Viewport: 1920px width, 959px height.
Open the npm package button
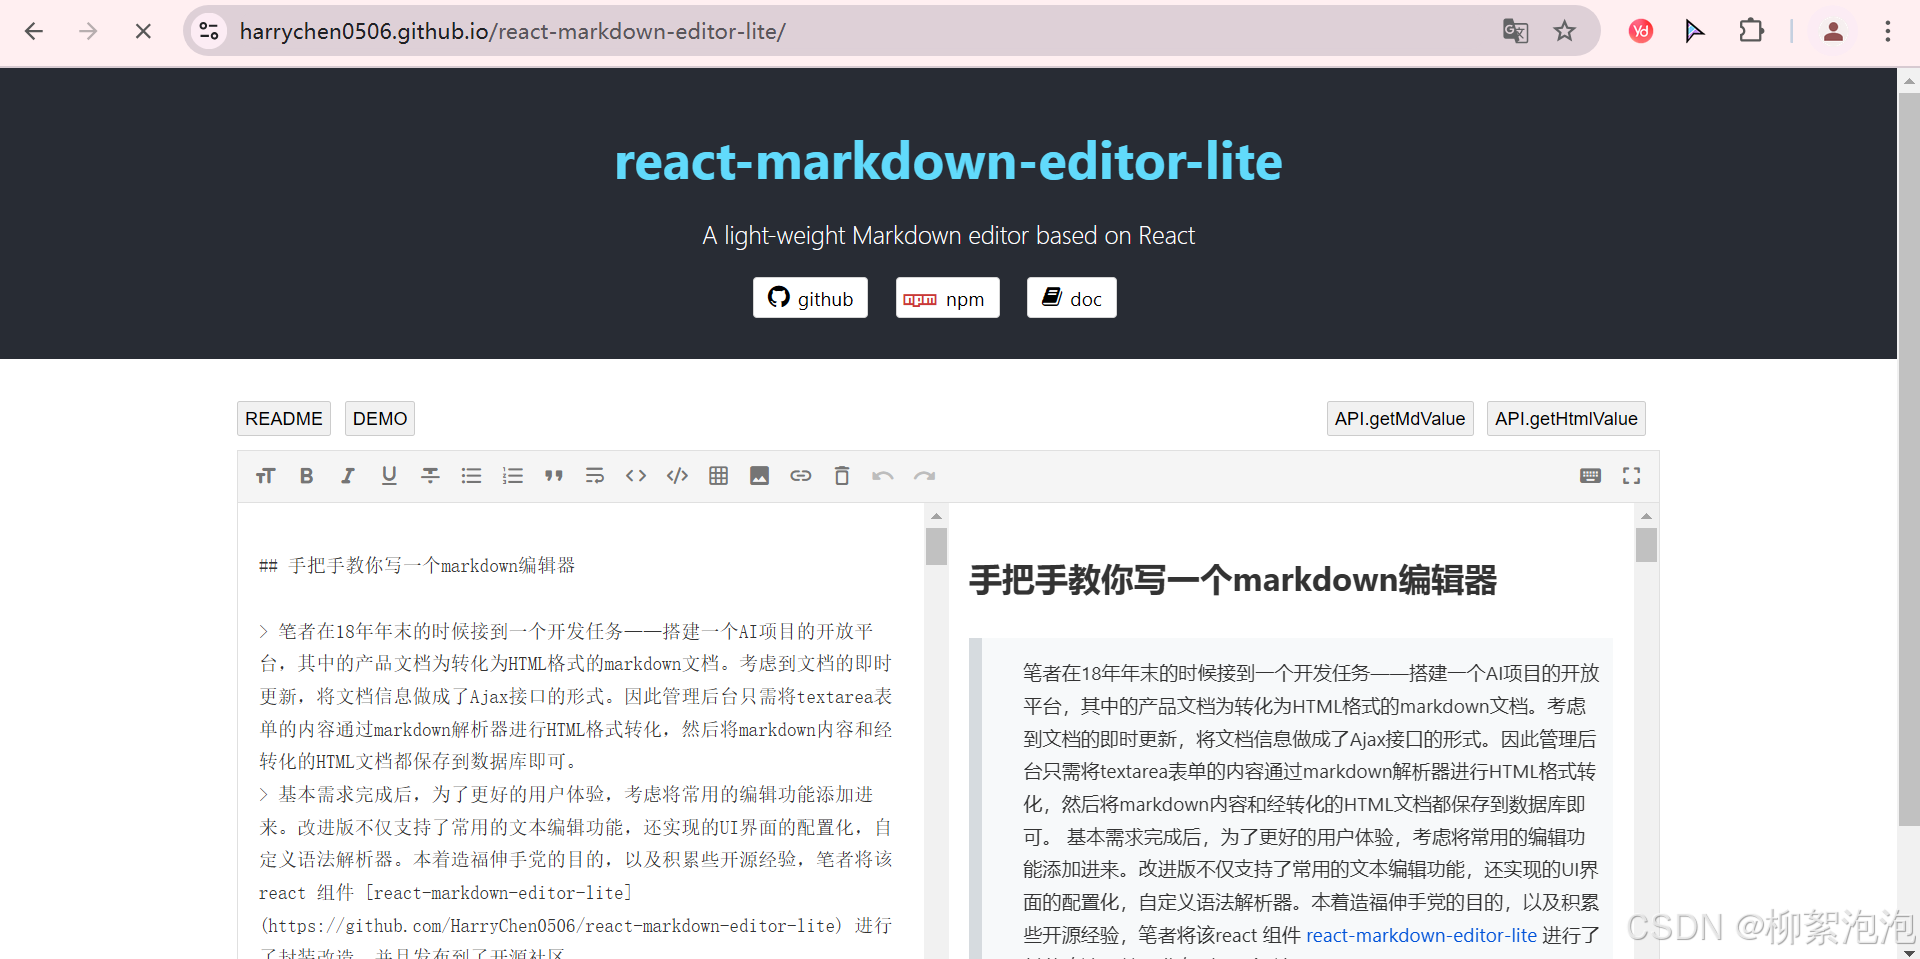(x=947, y=298)
